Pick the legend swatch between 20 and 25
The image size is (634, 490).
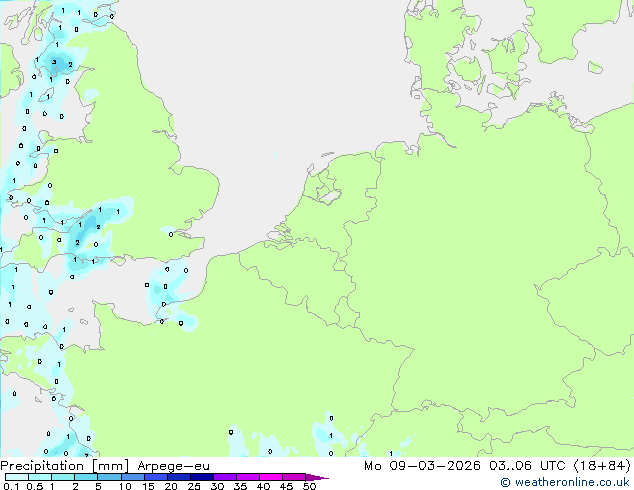[x=178, y=477]
